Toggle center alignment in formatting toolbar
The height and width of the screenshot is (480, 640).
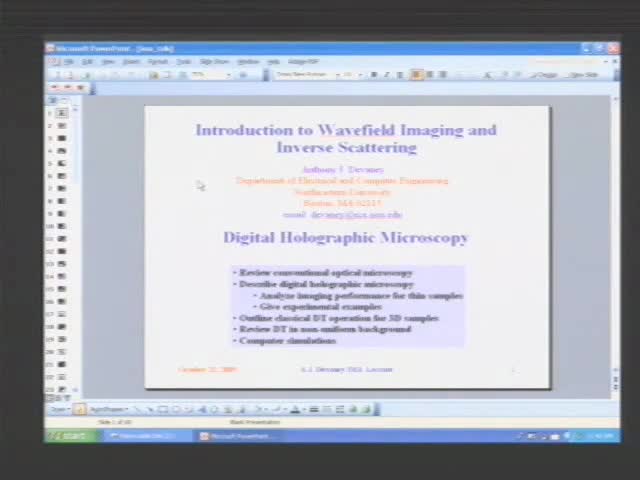click(x=430, y=75)
